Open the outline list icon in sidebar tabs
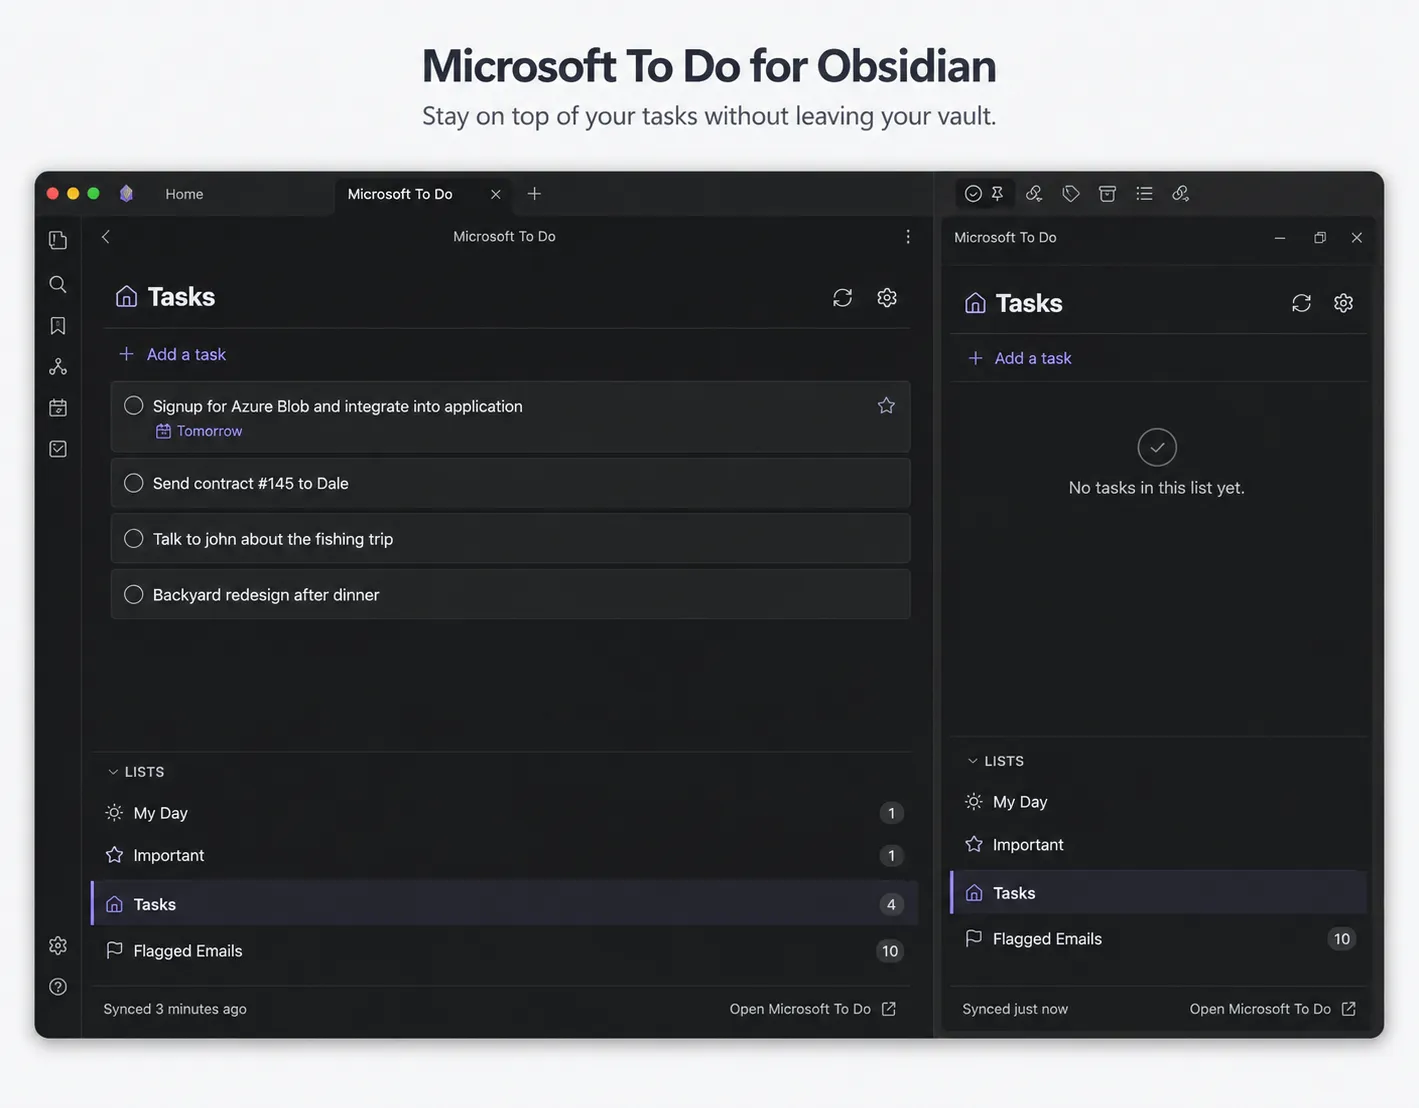Screen dimensions: 1419x1108 coord(1144,193)
